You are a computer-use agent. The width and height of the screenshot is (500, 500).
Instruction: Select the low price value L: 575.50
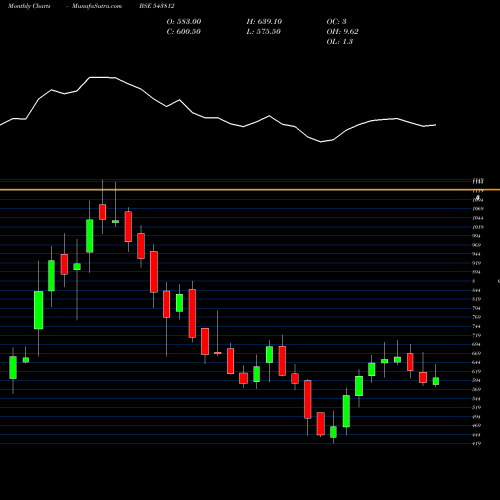pos(264,31)
